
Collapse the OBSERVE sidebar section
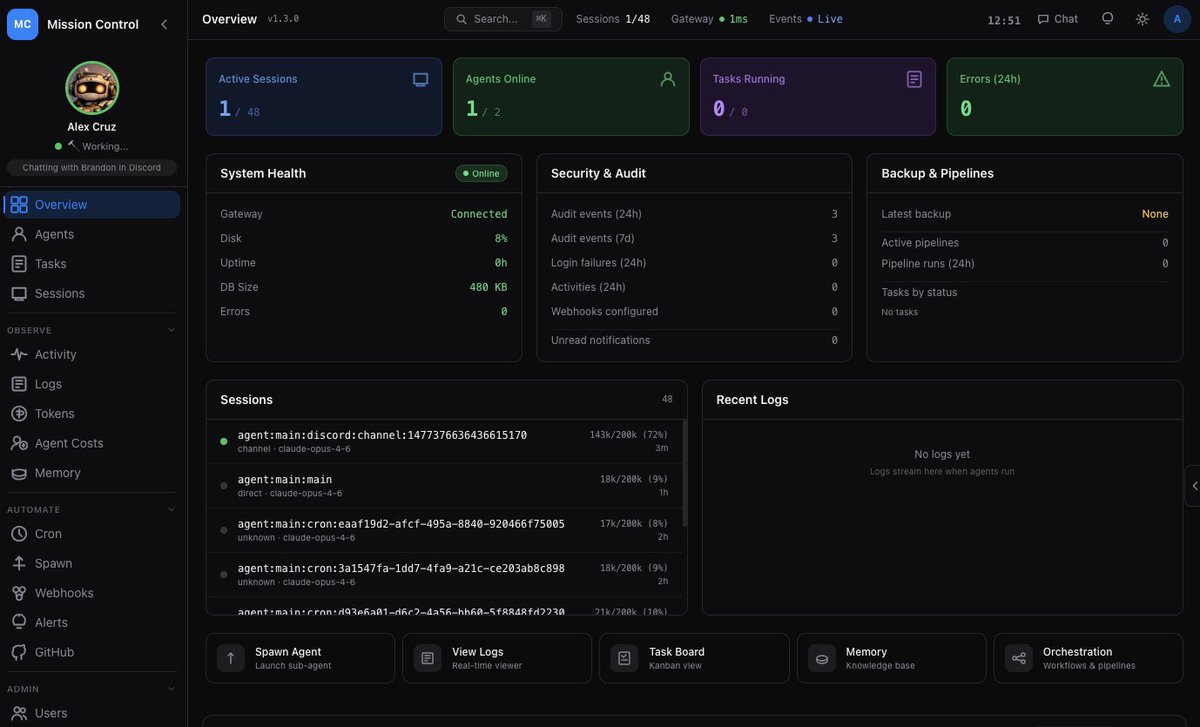point(170,329)
